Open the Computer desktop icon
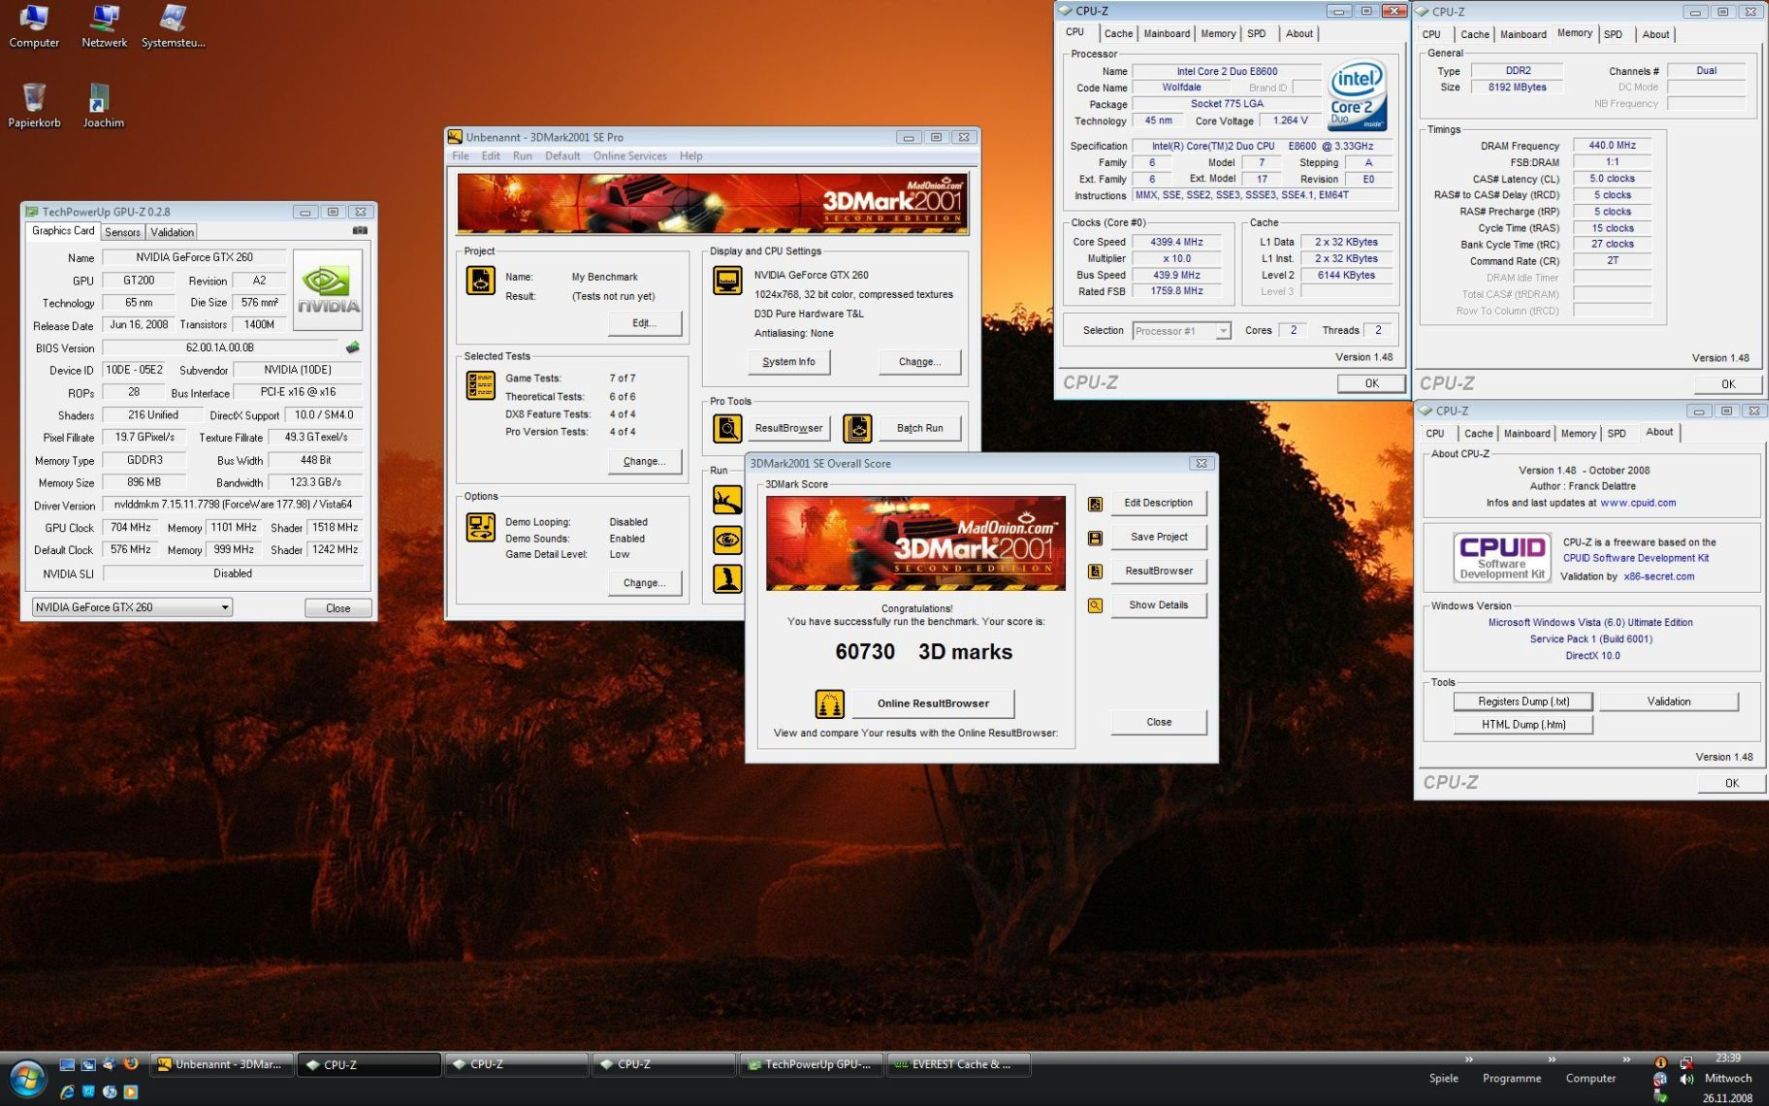Image resolution: width=1769 pixels, height=1106 pixels. coord(34,27)
